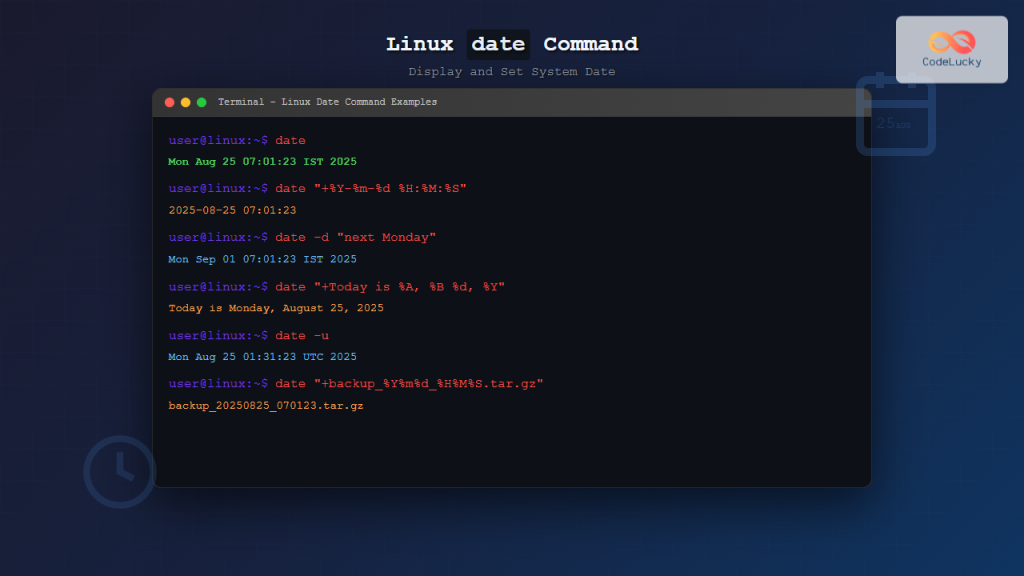Select the calendar icon showing 25
The image size is (1024, 576).
(x=896, y=120)
